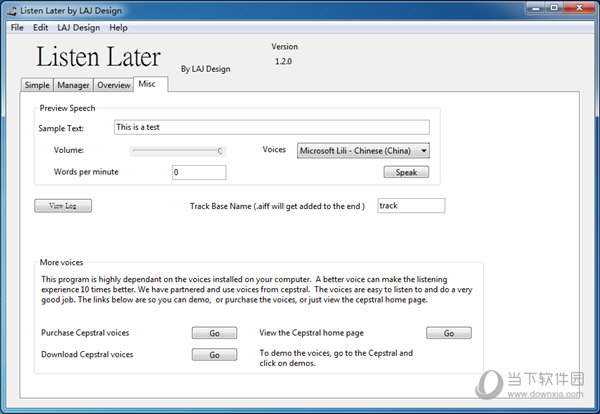Open the File menu
The width and height of the screenshot is (600, 414).
(17, 28)
